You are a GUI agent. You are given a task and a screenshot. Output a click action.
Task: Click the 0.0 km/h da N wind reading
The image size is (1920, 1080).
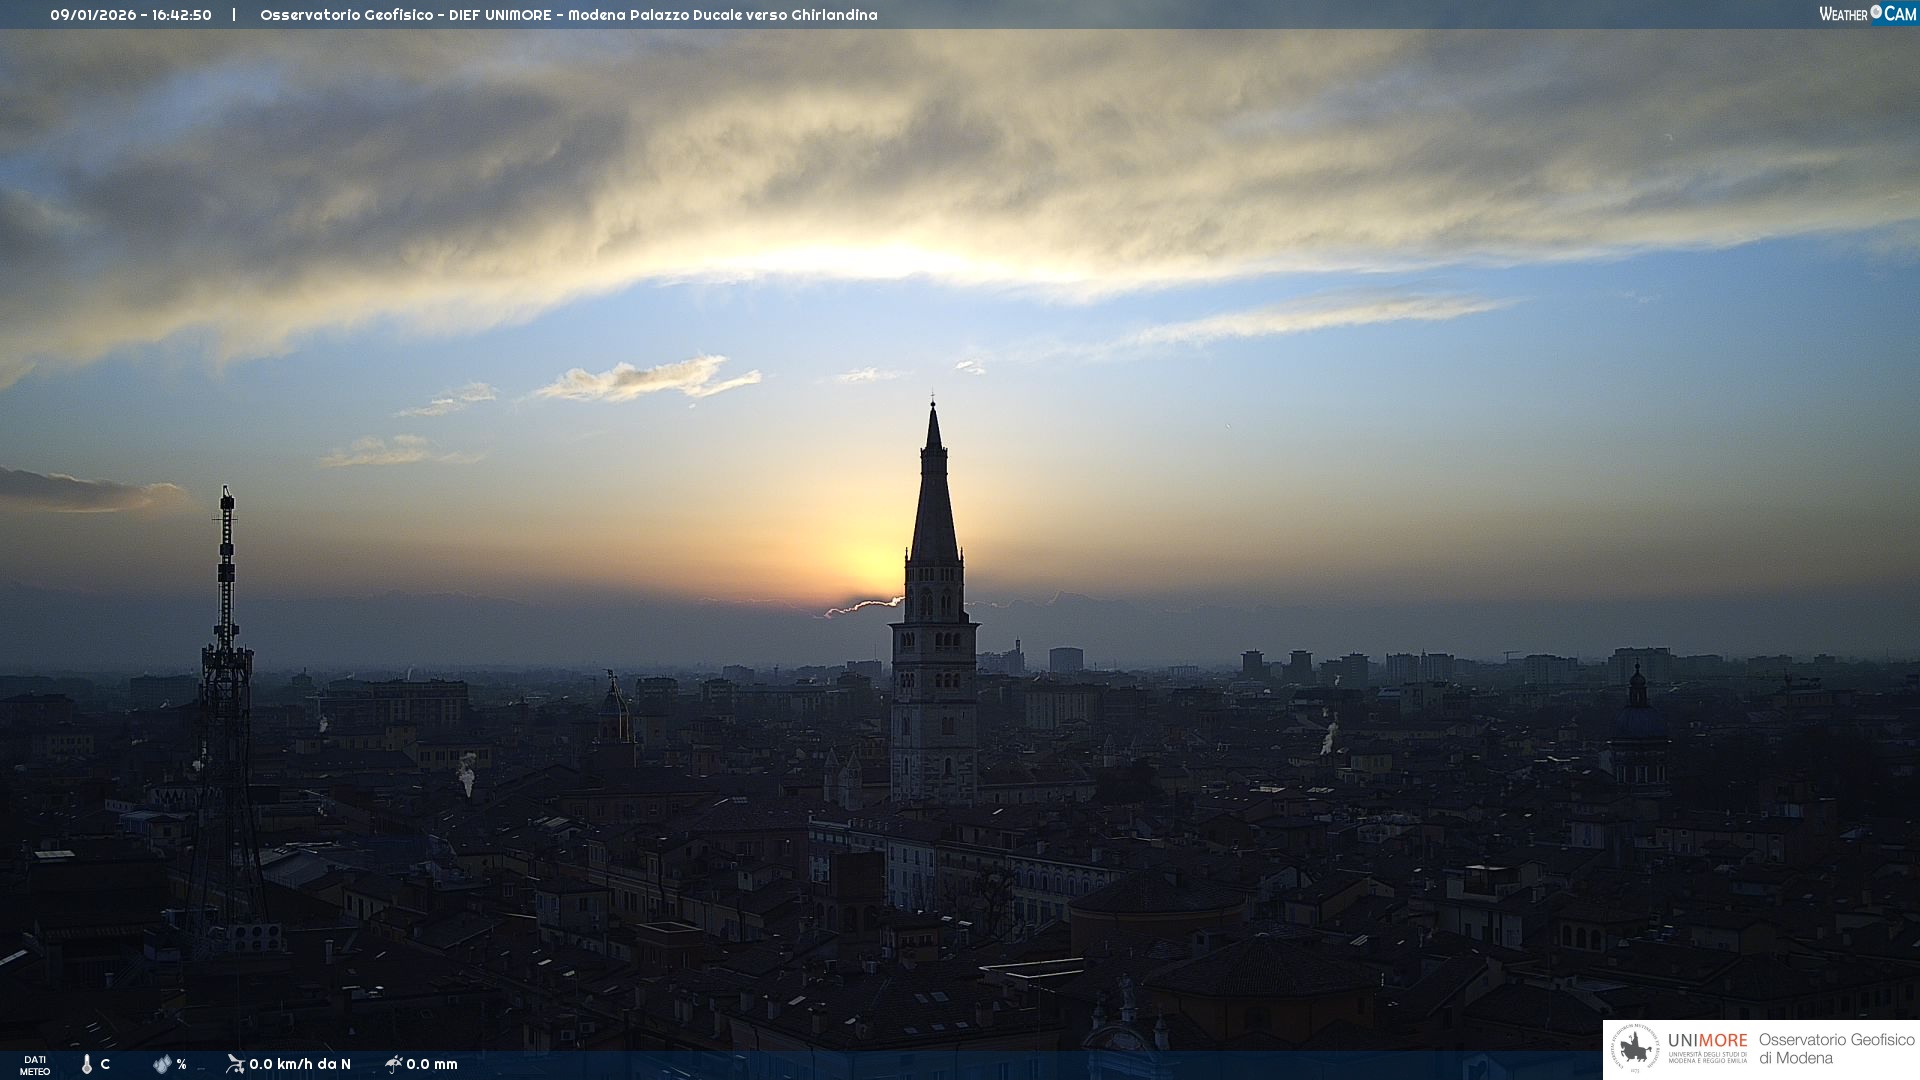click(x=300, y=1064)
